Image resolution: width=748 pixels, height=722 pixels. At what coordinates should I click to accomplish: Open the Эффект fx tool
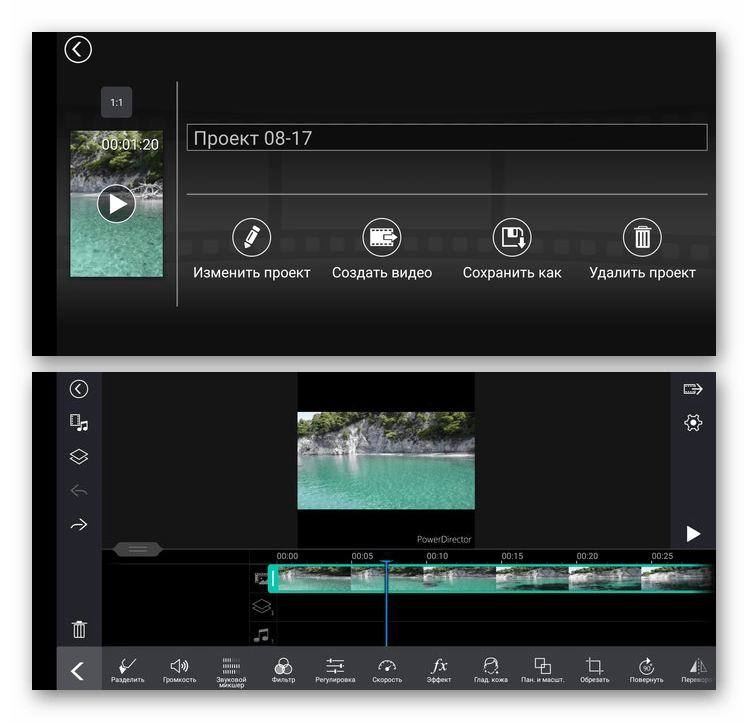439,670
